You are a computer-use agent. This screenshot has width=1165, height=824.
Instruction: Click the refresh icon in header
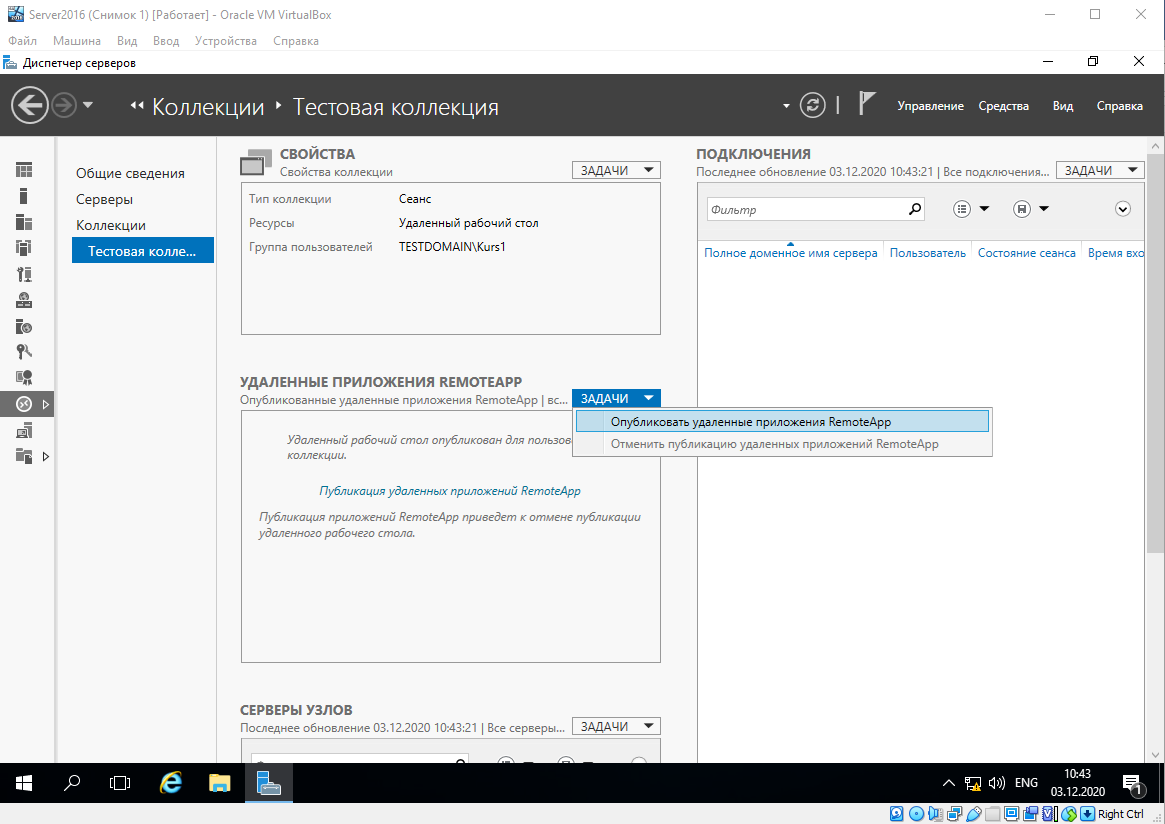(814, 106)
